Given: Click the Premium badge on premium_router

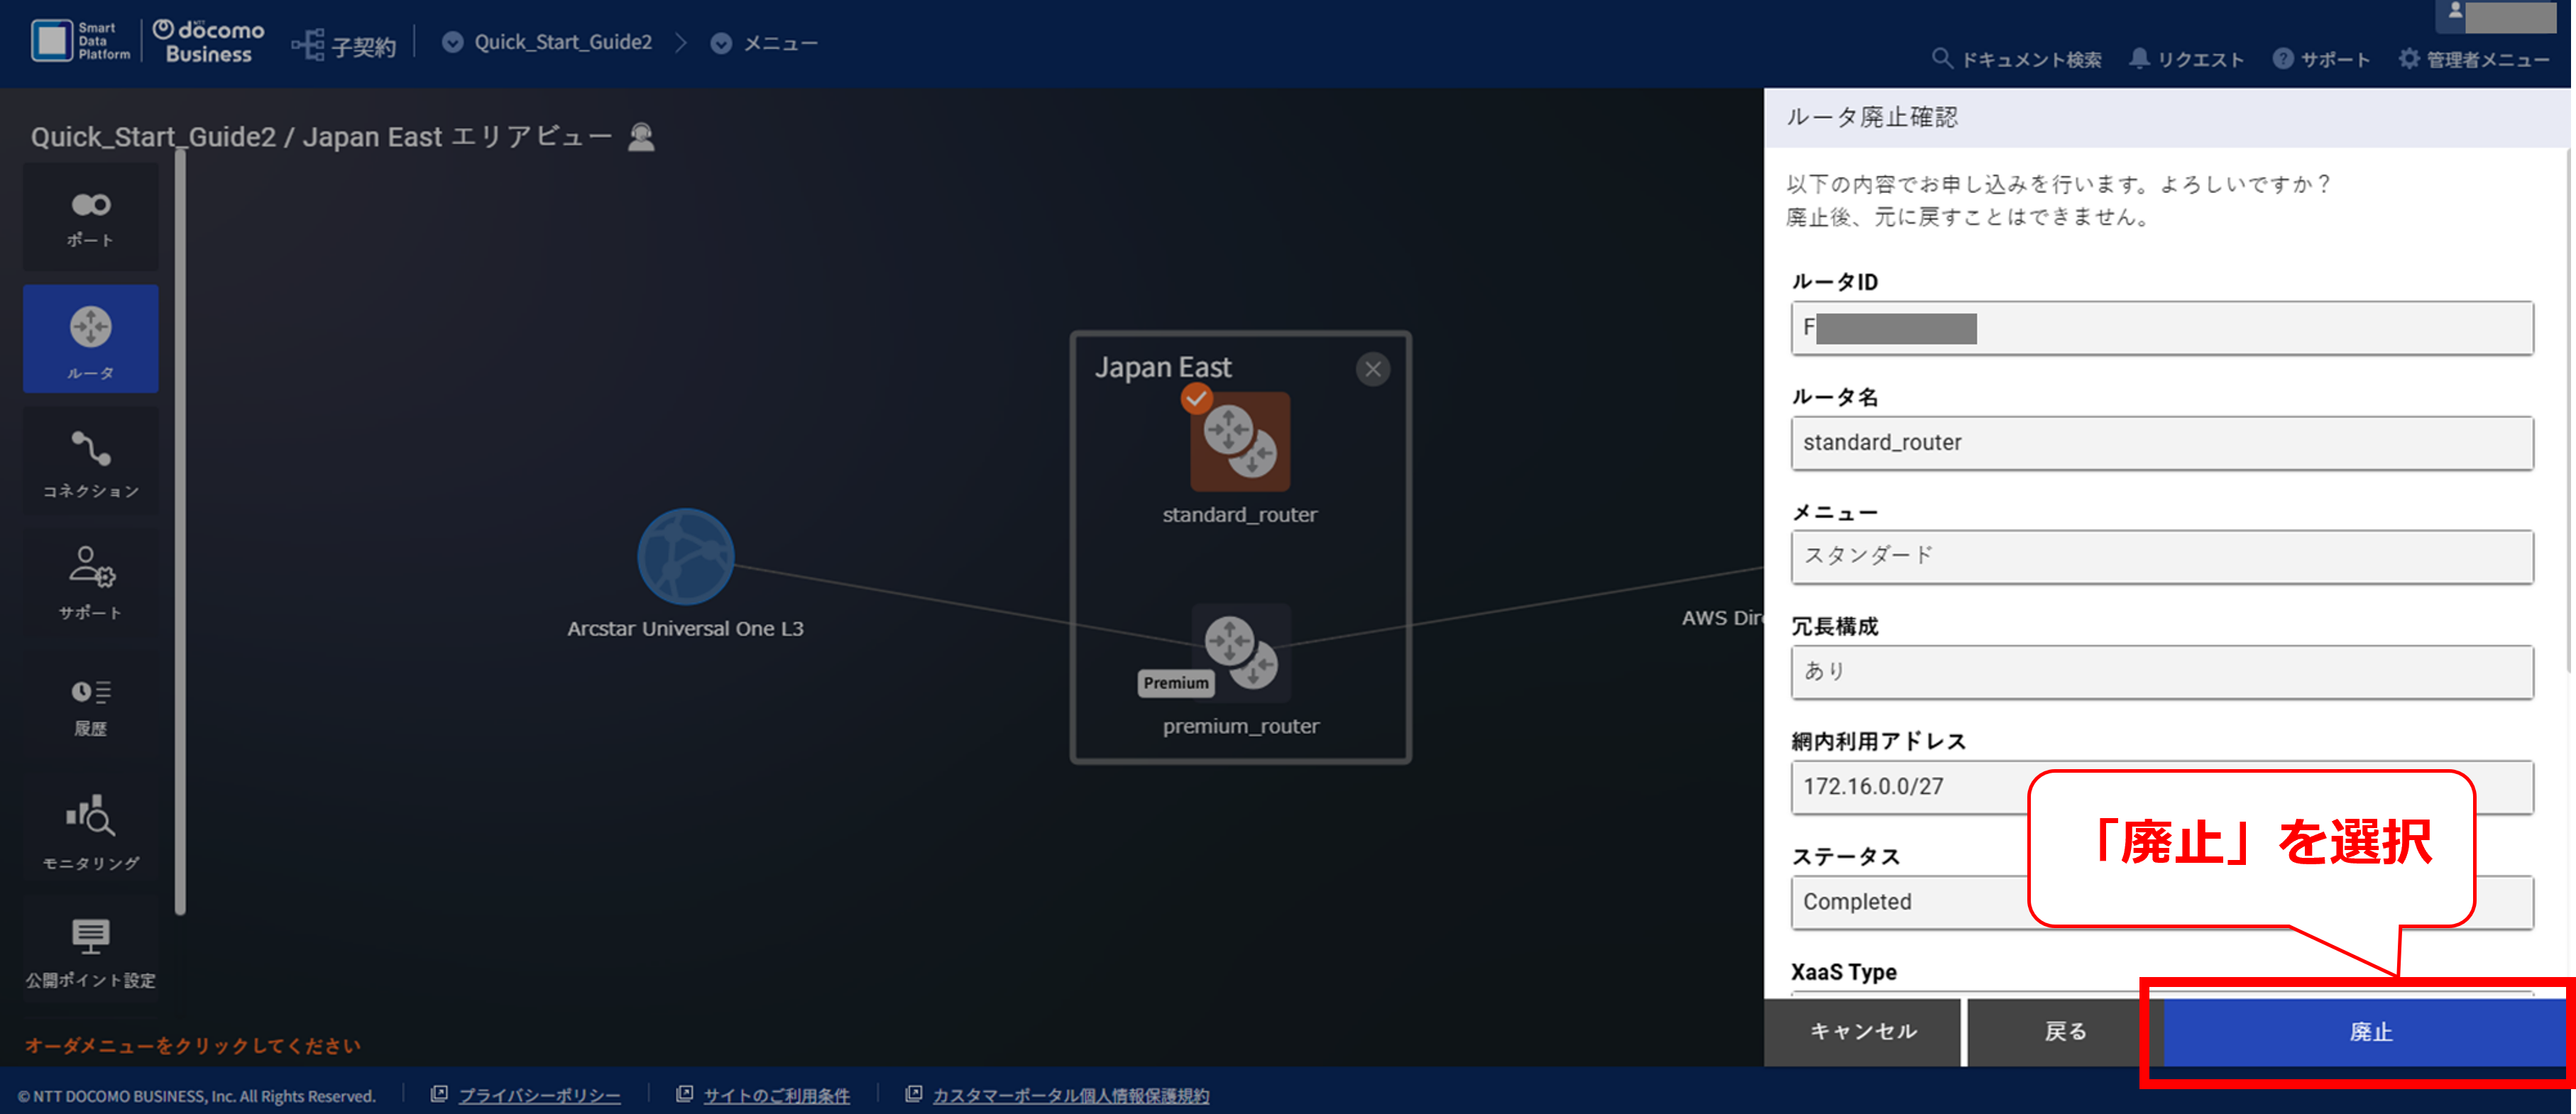Looking at the screenshot, I should [1176, 683].
